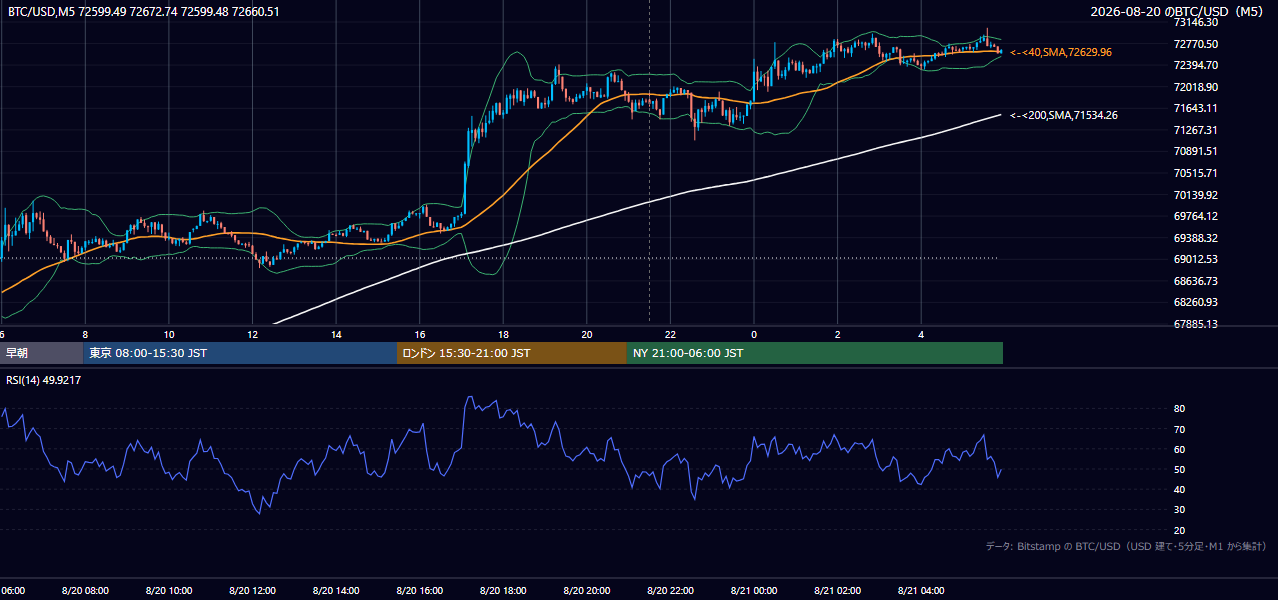
Task: Click RSI scale level 20
Action: click(1179, 530)
